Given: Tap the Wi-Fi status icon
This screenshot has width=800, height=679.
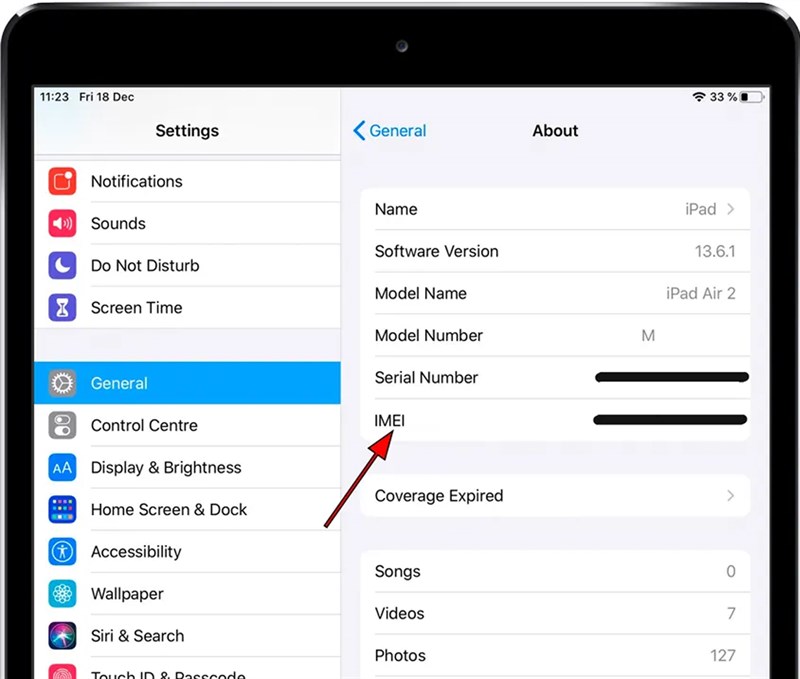Looking at the screenshot, I should [x=698, y=97].
